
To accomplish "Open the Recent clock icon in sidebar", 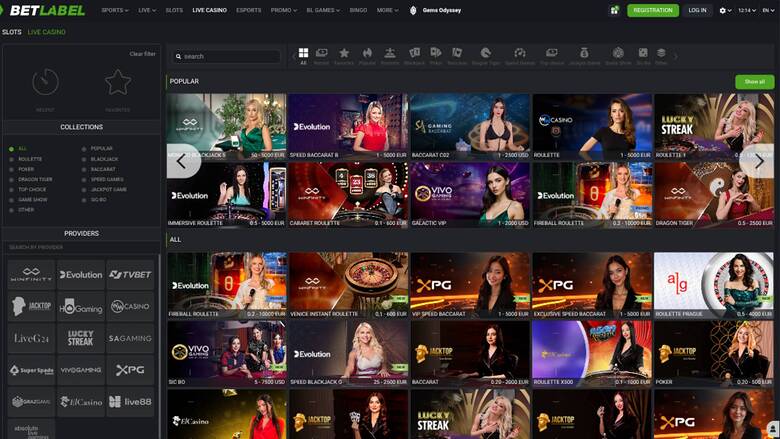I will pos(45,82).
